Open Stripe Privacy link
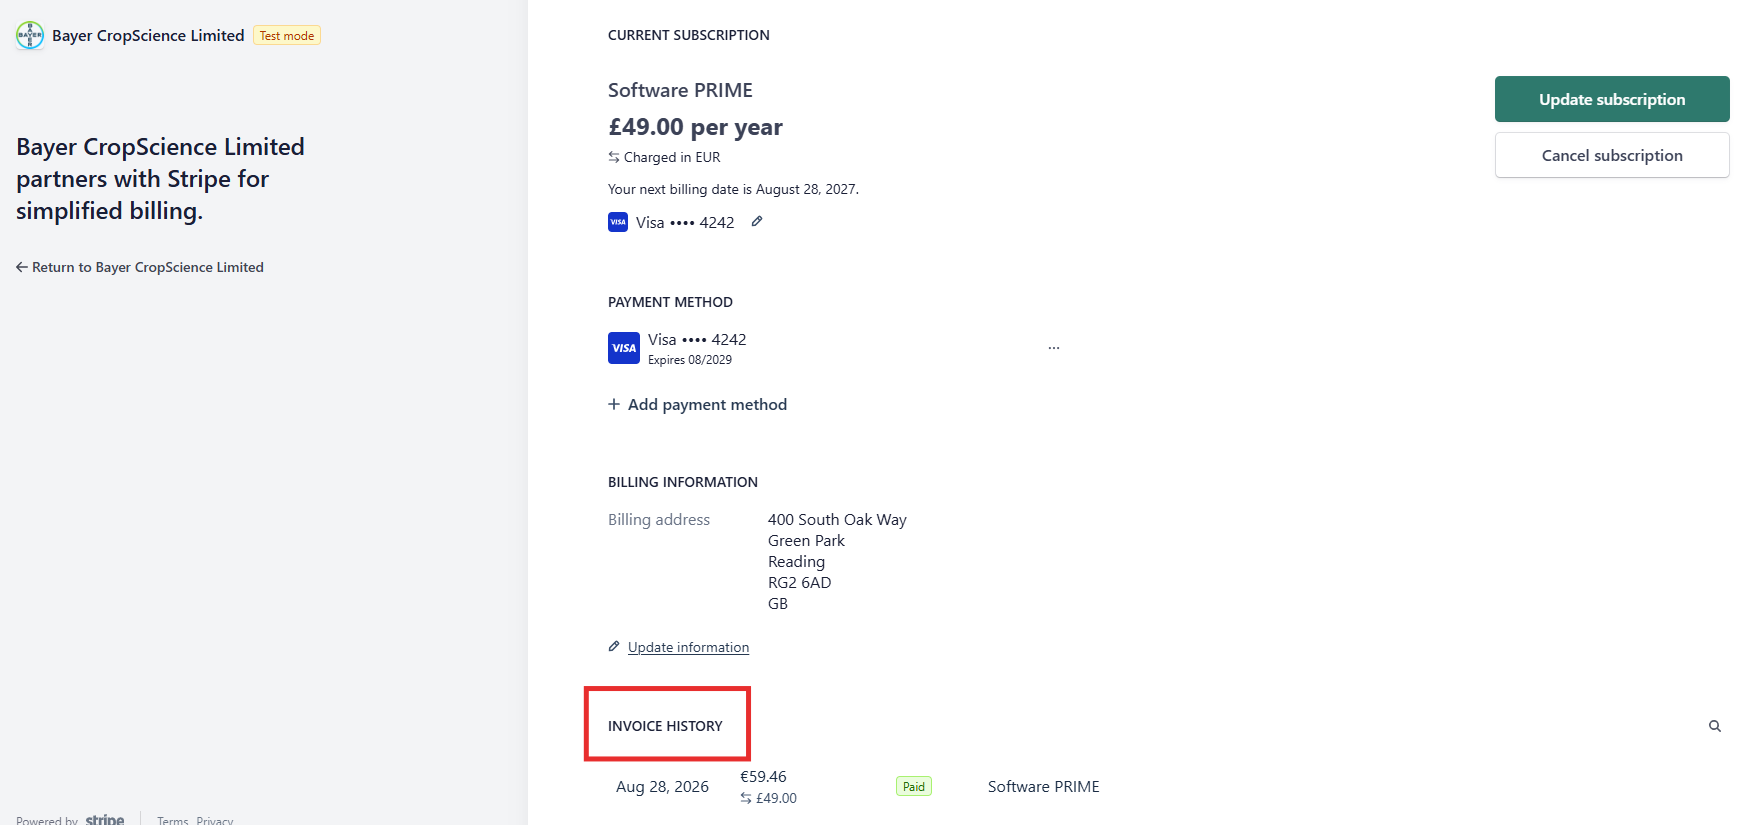1739x825 pixels. tap(215, 821)
